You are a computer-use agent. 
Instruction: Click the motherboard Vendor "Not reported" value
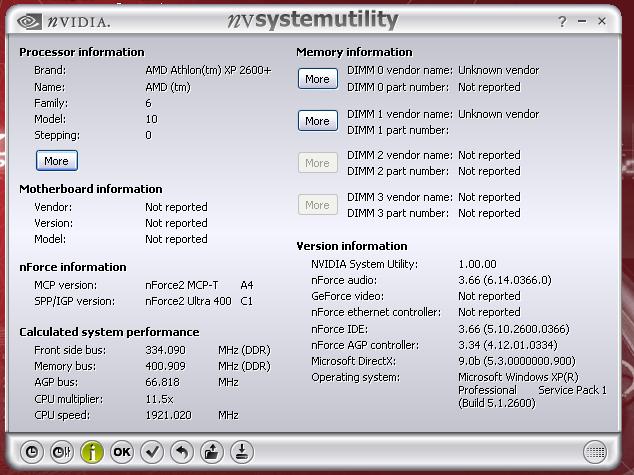pyautogui.click(x=176, y=207)
